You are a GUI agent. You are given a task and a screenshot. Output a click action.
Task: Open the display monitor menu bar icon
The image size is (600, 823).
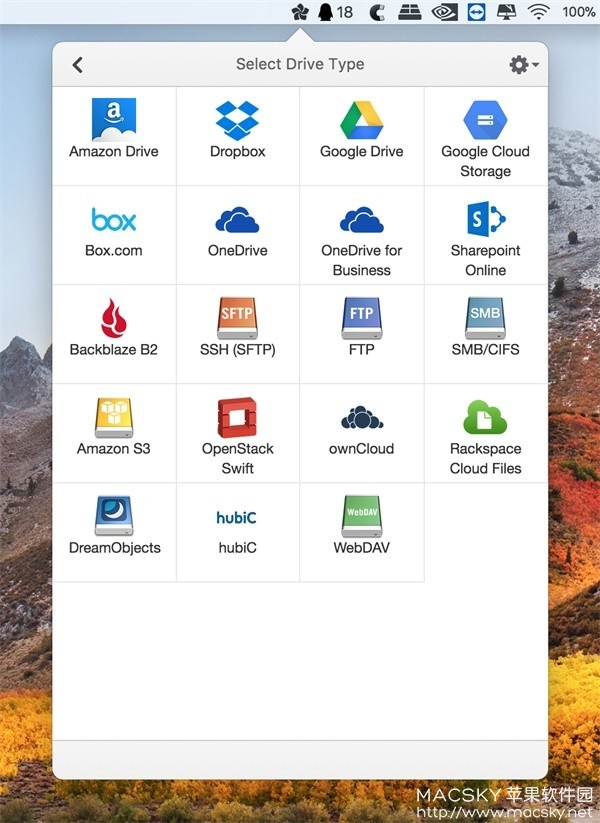click(x=506, y=12)
